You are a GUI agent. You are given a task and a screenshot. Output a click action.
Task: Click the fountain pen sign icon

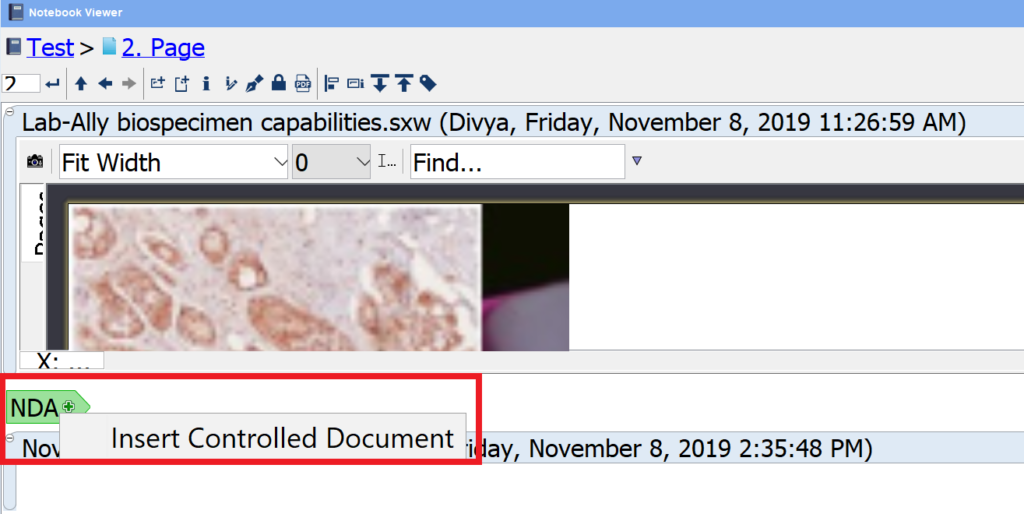255,83
